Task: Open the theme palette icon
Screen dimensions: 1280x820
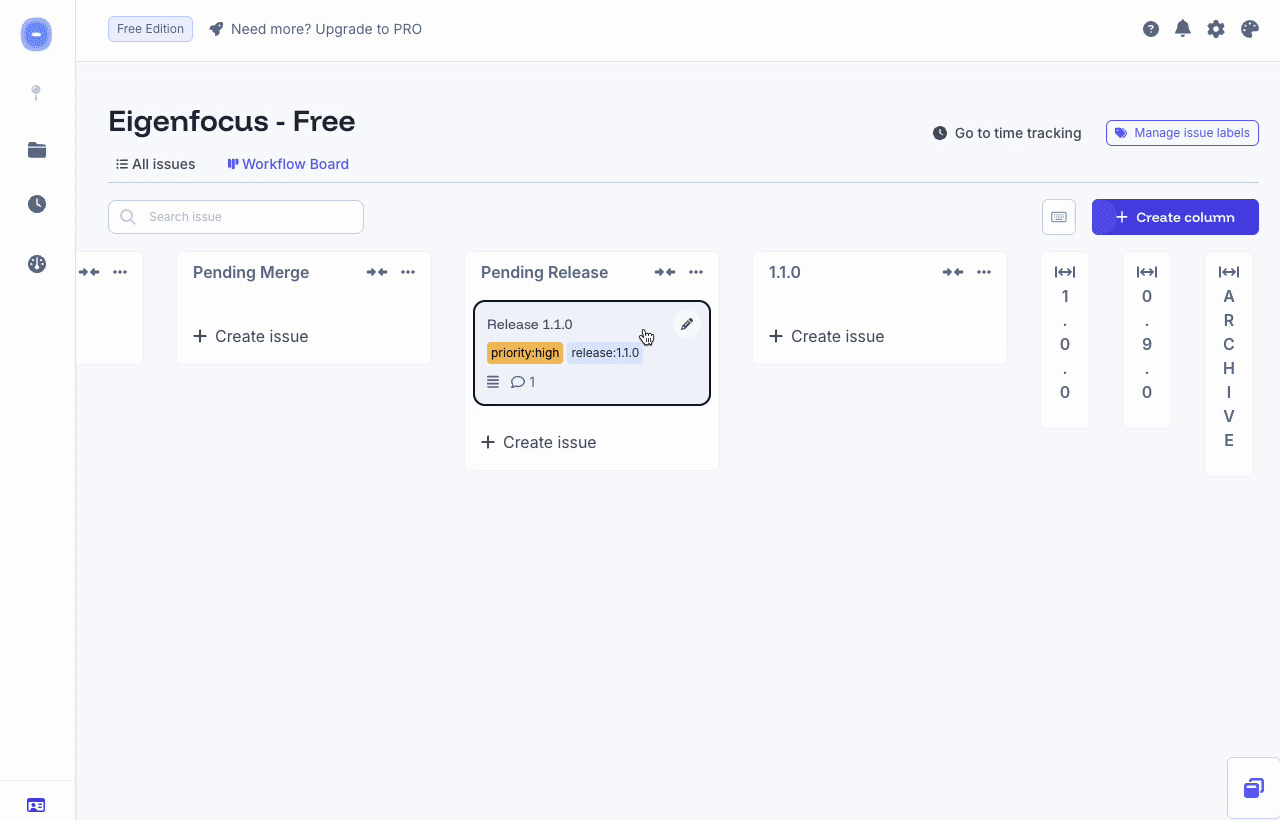Action: point(1248,29)
